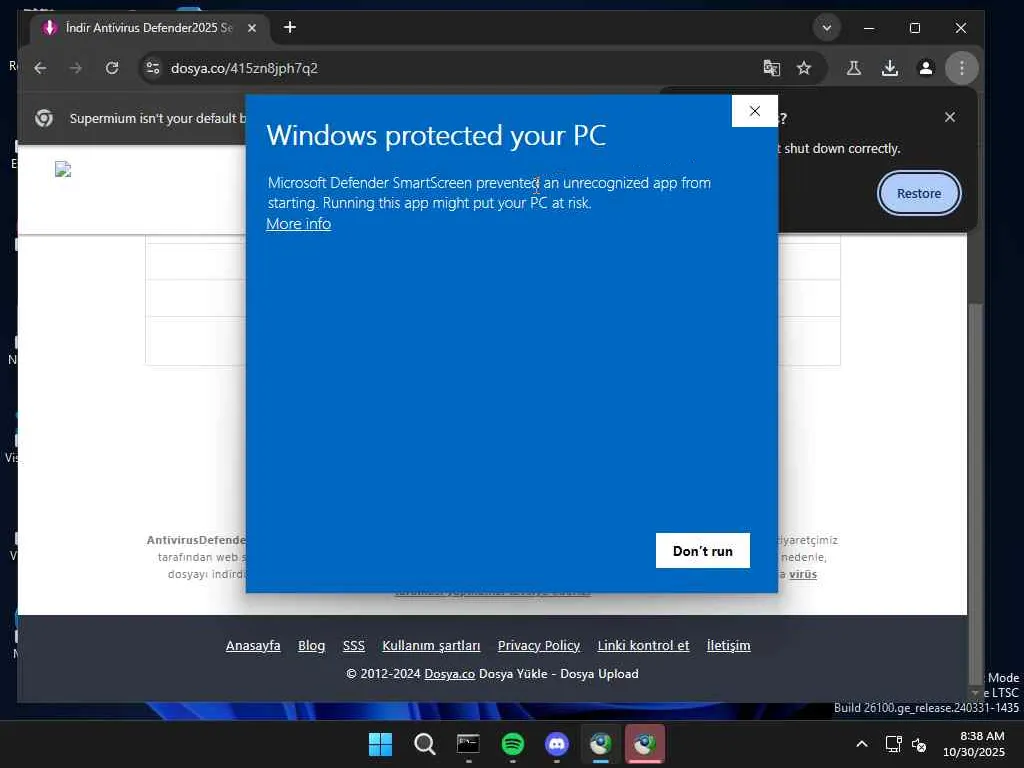Screen dimensions: 1024x768
Task: Open the muted volume tray icon
Action: coord(918,744)
